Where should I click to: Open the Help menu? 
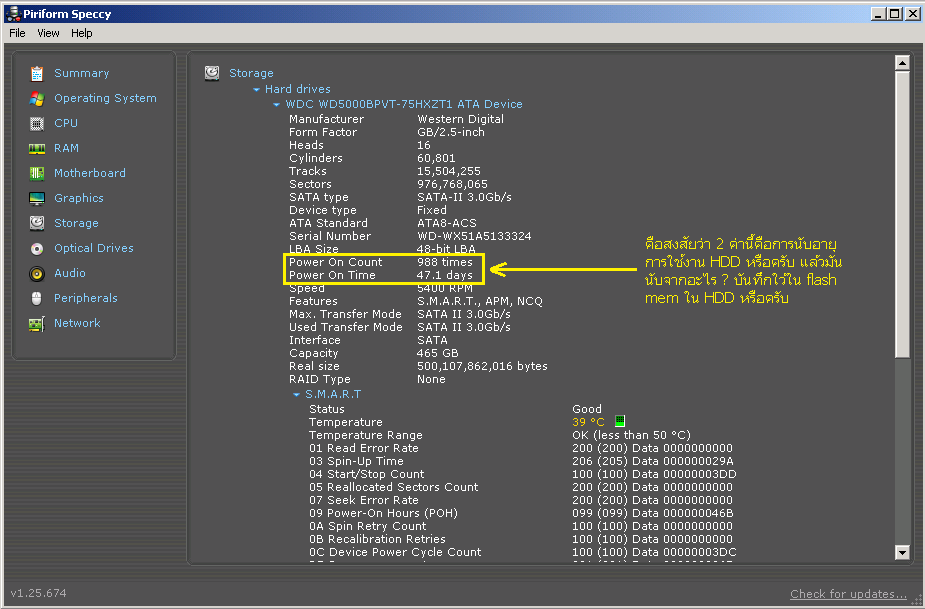click(82, 33)
